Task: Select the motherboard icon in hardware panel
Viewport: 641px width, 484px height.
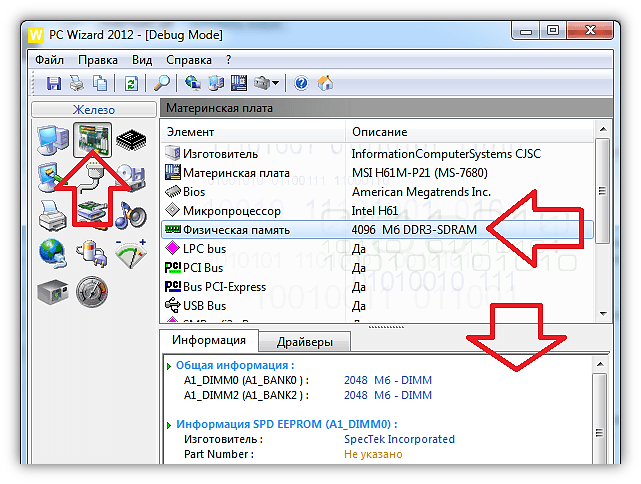Action: click(92, 139)
